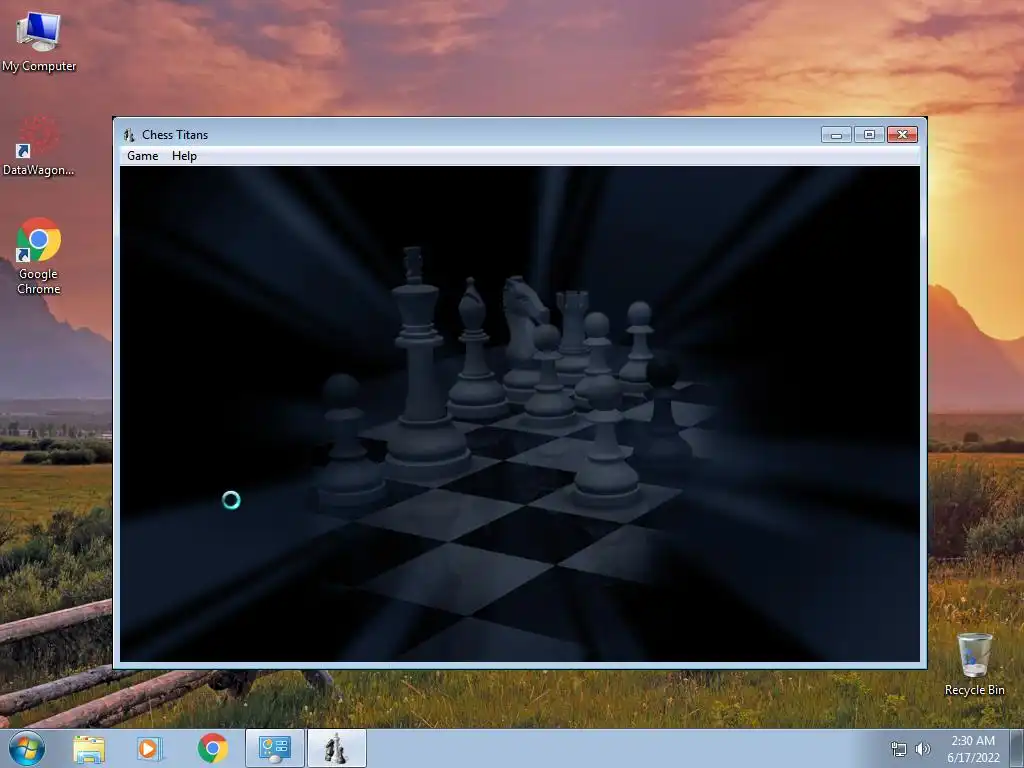This screenshot has width=1024, height=768.
Task: Select the DataWagon desktop shortcut
Action: click(38, 146)
